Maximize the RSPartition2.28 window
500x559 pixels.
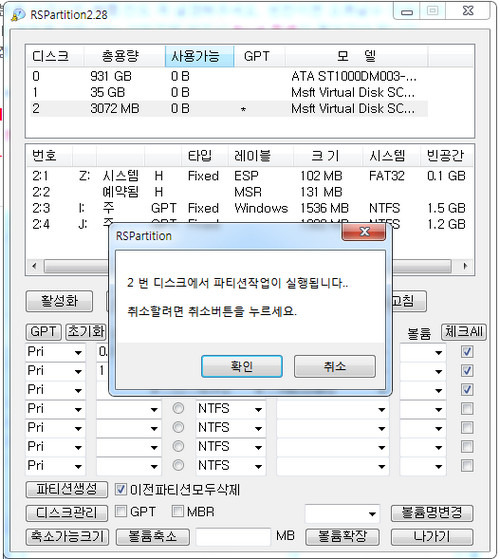pos(432,11)
